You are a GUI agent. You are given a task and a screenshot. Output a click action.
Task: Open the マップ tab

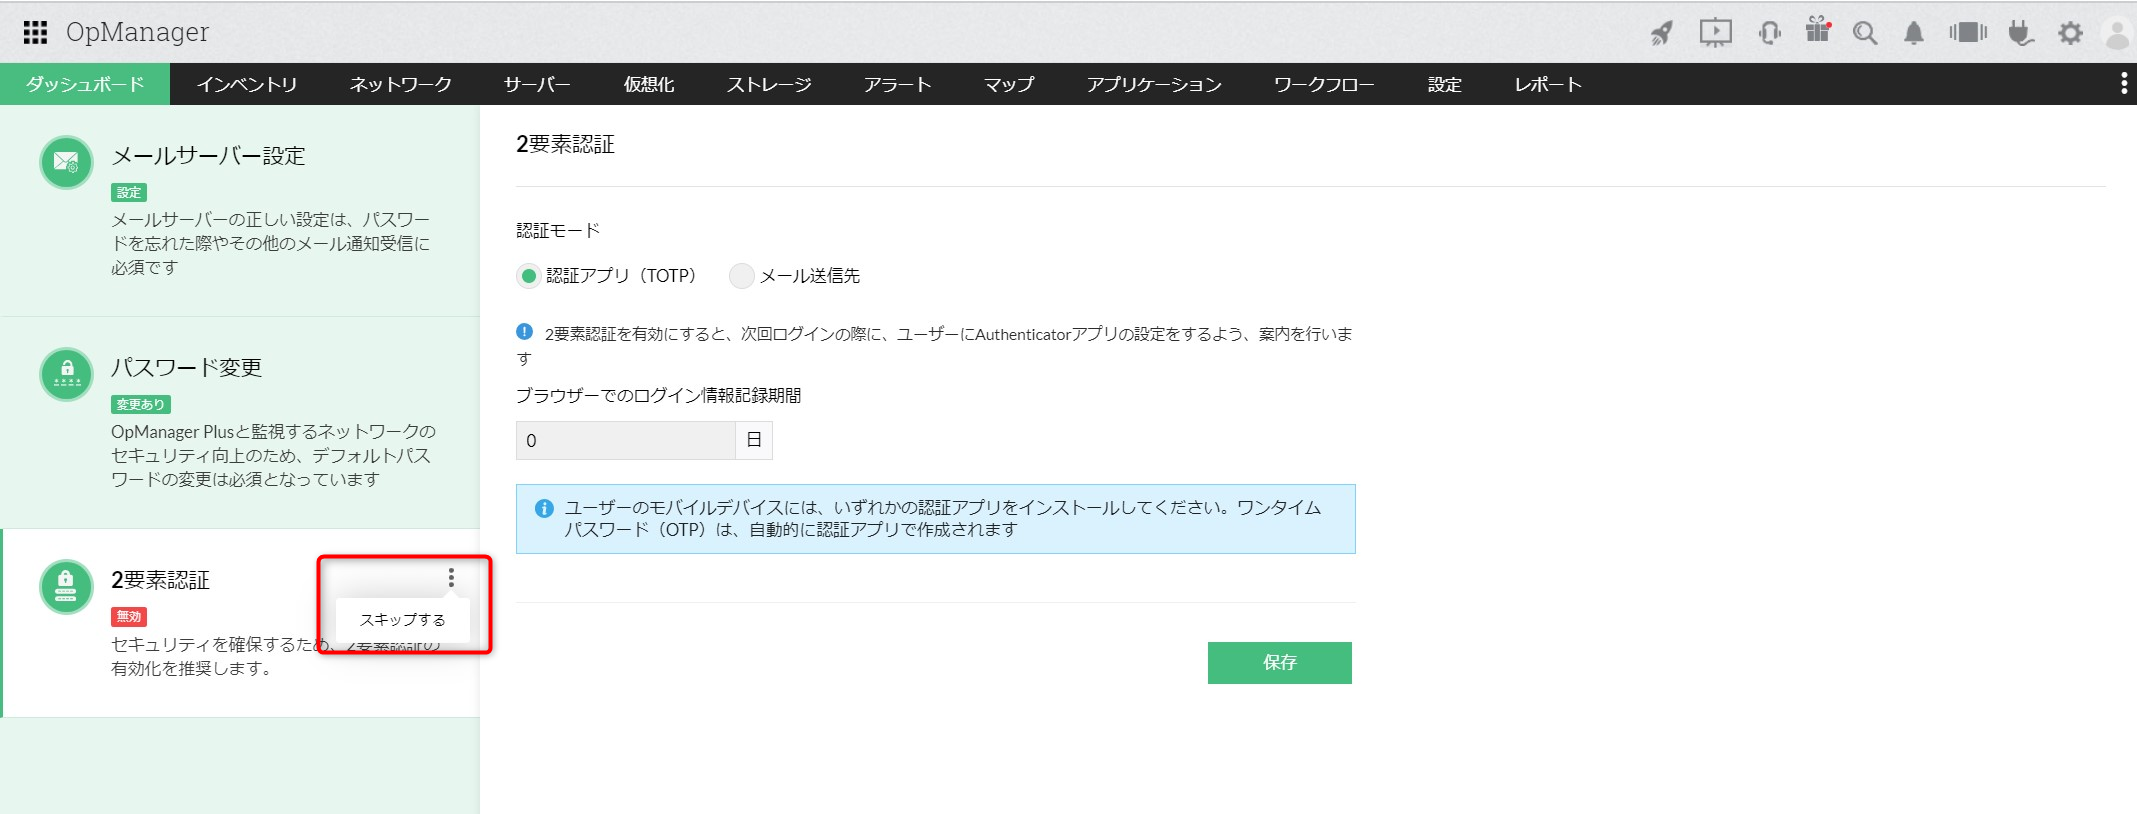pyautogui.click(x=1008, y=84)
